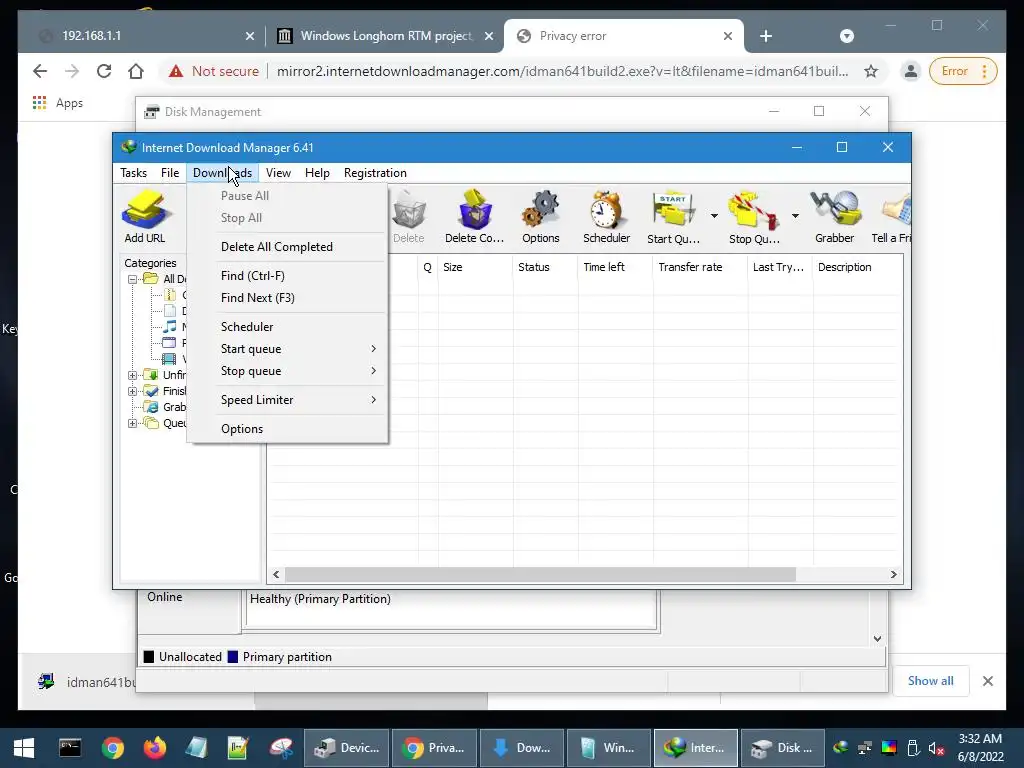The height and width of the screenshot is (768, 1024).
Task: Click the browser back arrow
Action: click(x=40, y=71)
